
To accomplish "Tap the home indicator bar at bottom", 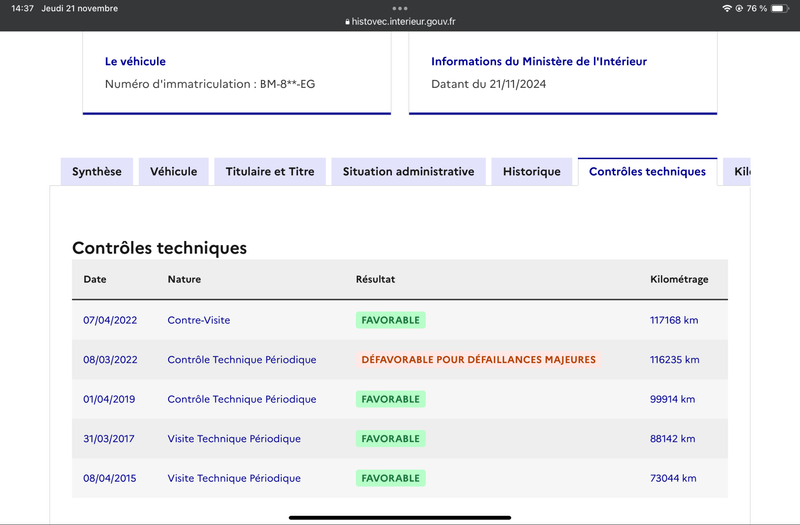I will click(400, 517).
